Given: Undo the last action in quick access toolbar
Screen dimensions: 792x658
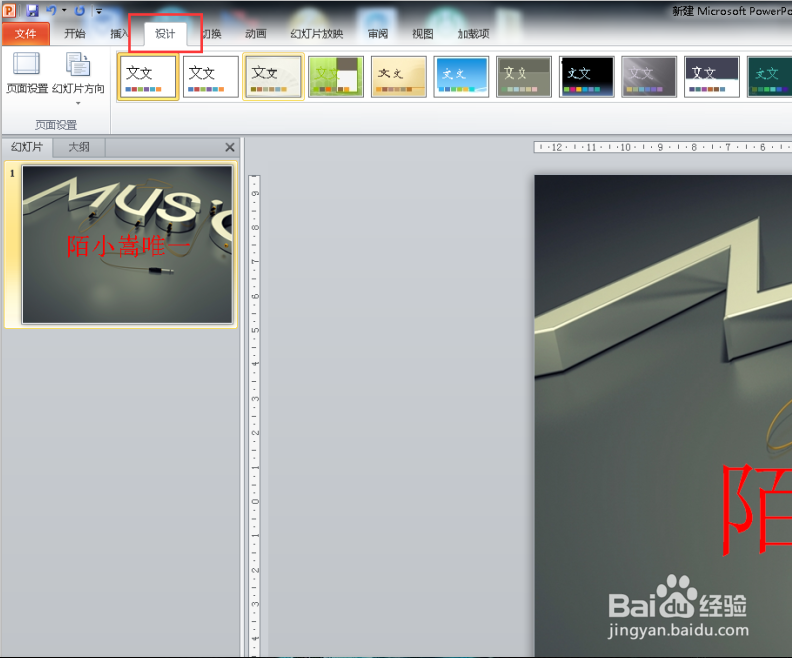Looking at the screenshot, I should click(51, 10).
